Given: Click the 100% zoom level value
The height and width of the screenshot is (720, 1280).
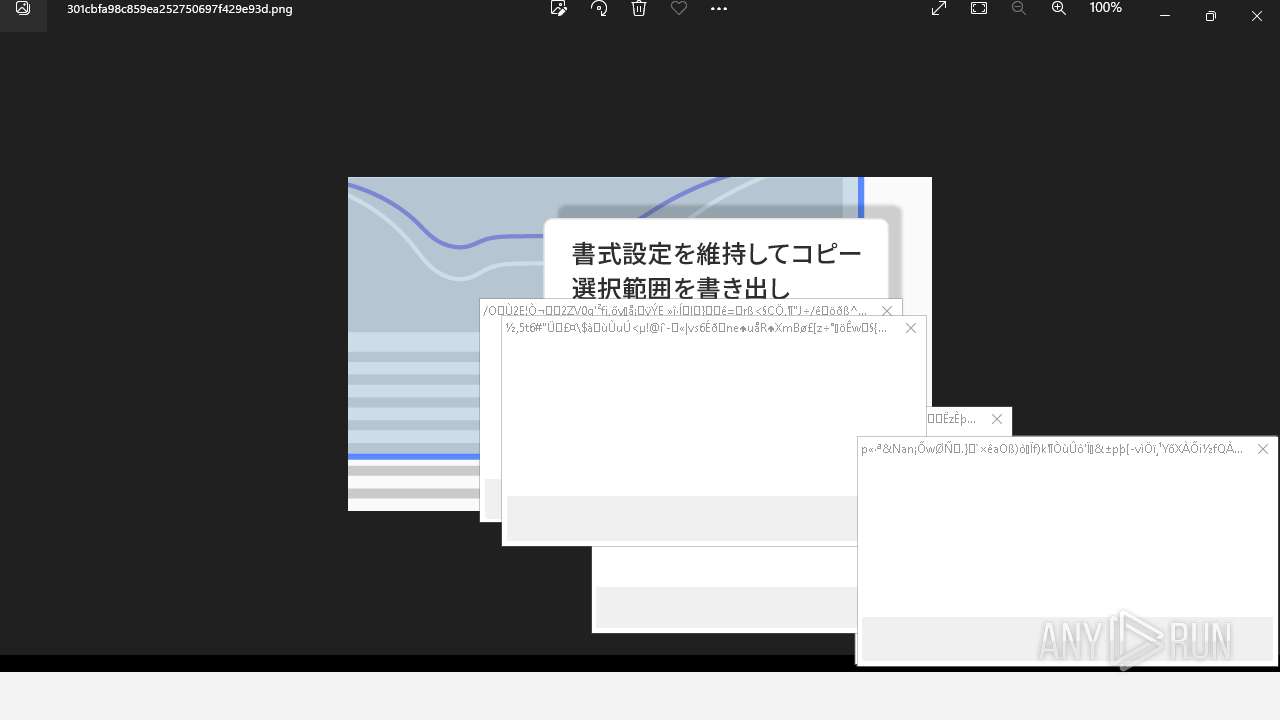Looking at the screenshot, I should (x=1105, y=8).
